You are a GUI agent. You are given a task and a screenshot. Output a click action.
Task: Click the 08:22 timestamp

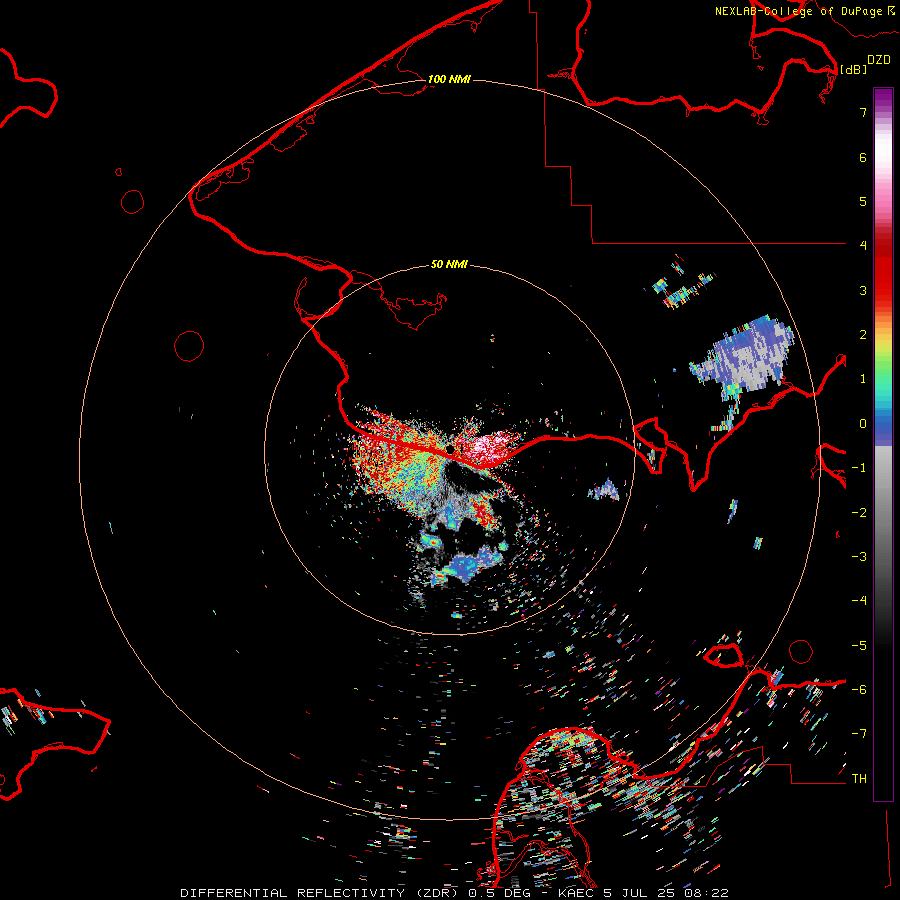pyautogui.click(x=706, y=893)
